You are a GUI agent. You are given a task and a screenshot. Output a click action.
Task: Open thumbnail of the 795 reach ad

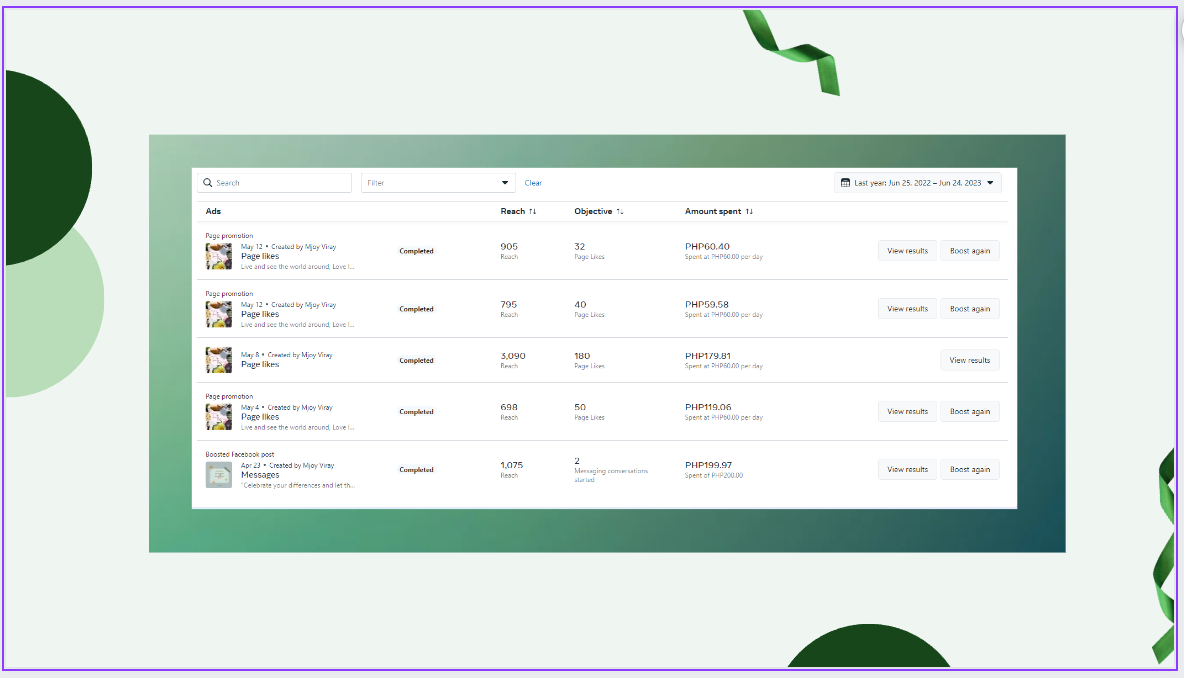219,314
